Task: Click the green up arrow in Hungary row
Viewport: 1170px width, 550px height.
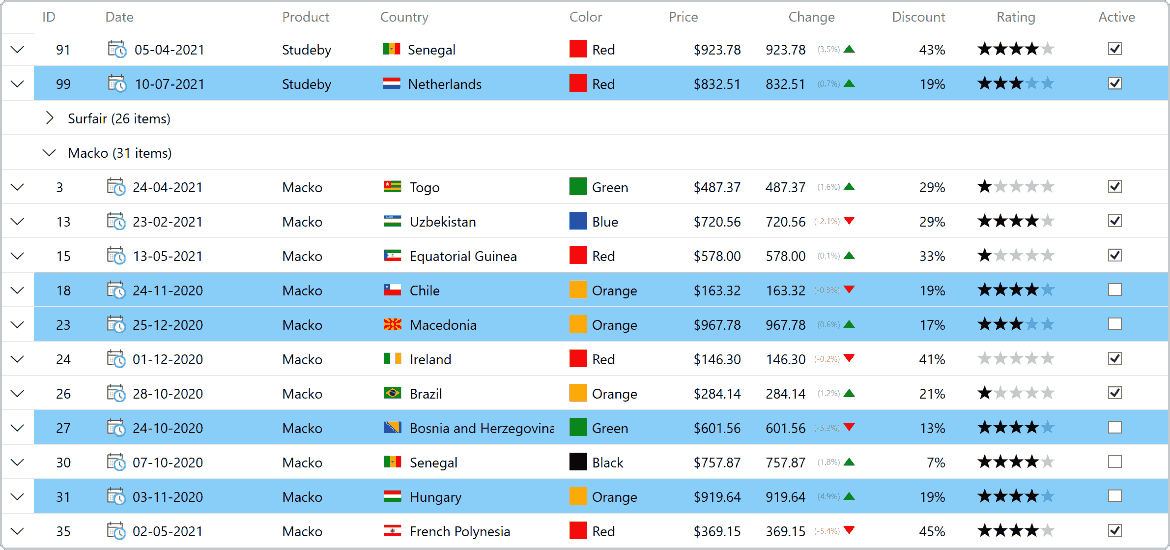Action: (x=848, y=496)
